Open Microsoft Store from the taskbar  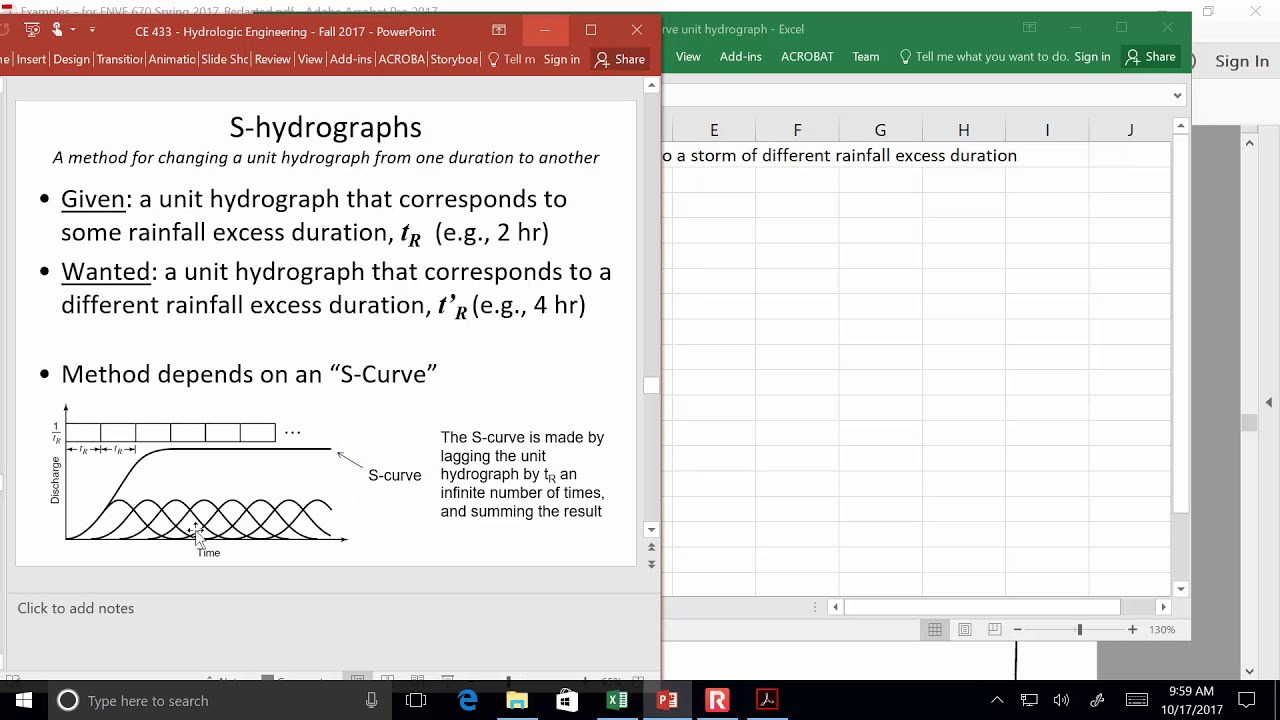566,700
